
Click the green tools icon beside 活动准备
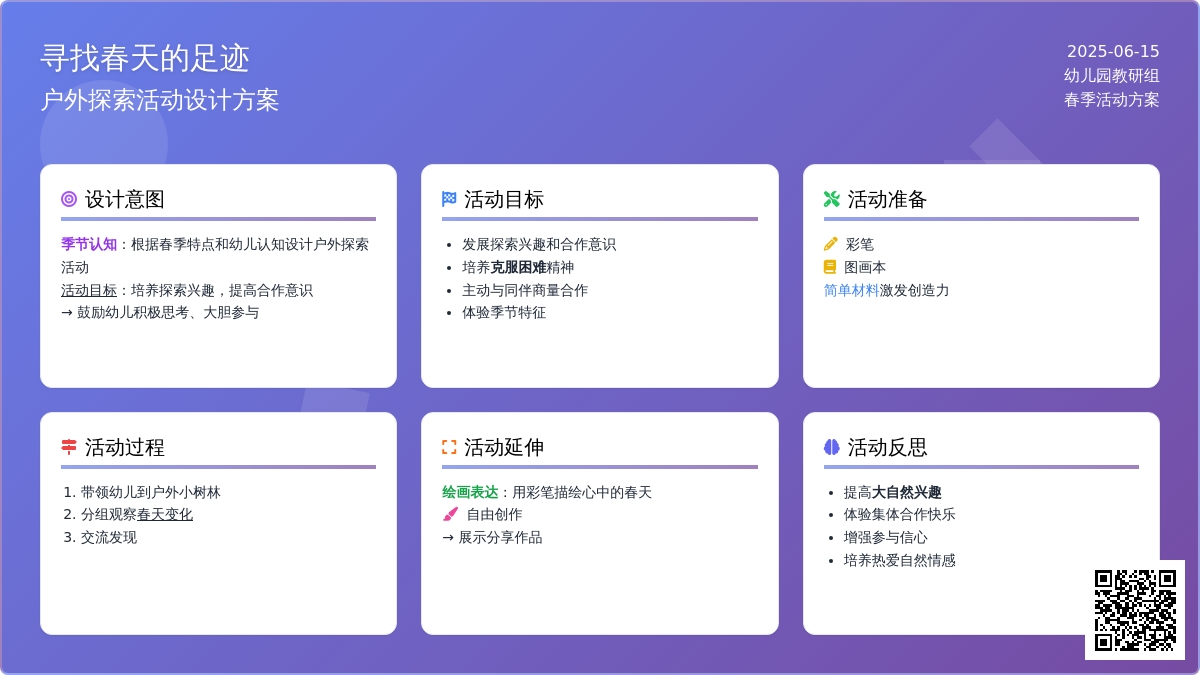832,199
